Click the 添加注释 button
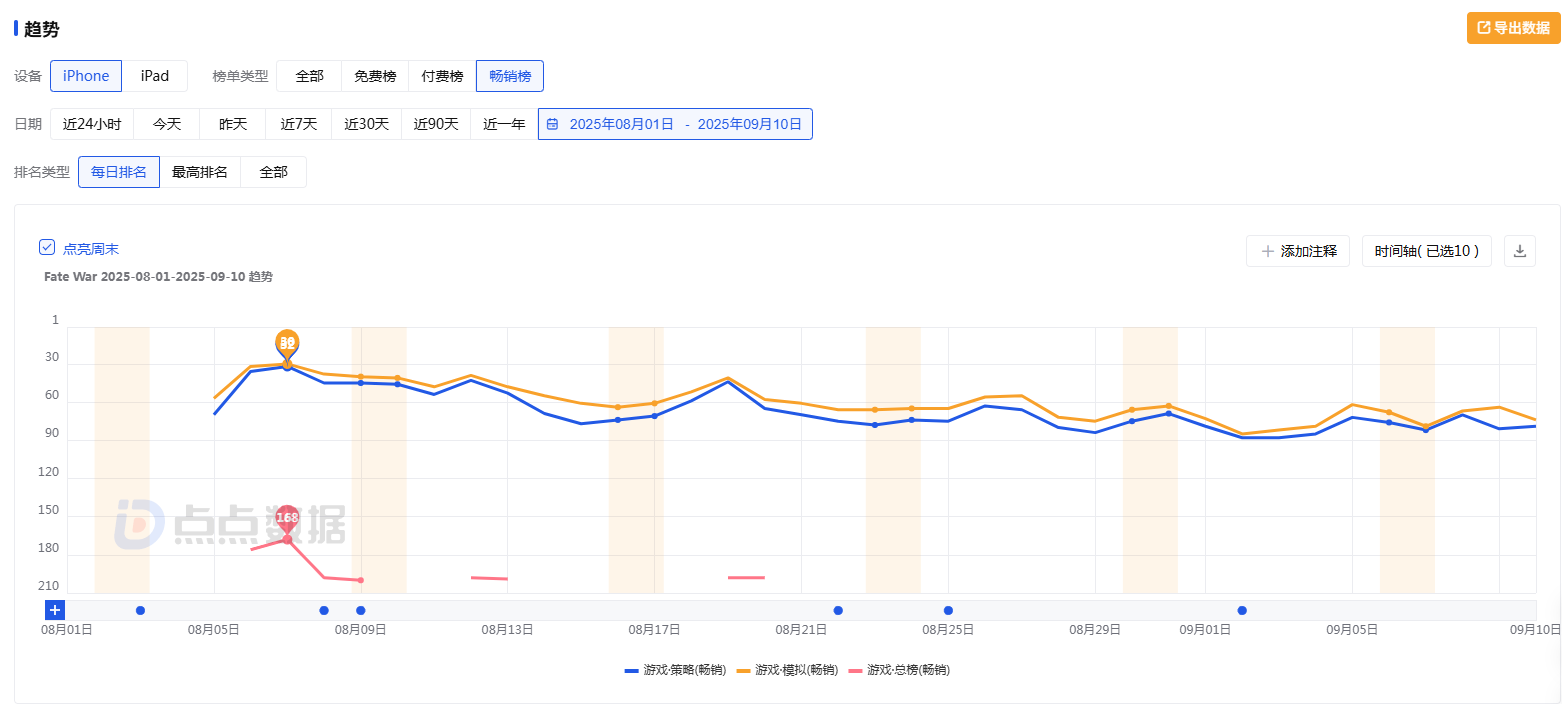Screen dimensions: 1562x704 click(x=1298, y=251)
